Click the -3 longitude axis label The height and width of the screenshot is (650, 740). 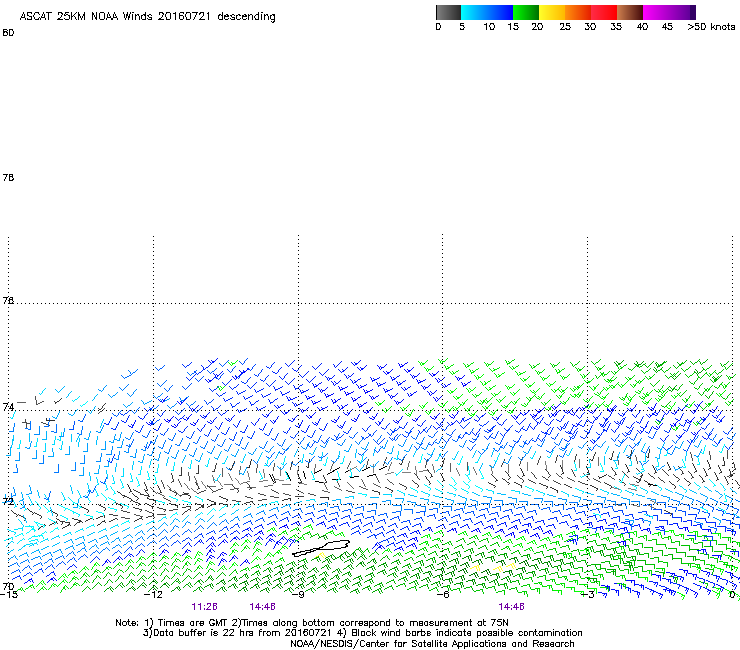[587, 595]
